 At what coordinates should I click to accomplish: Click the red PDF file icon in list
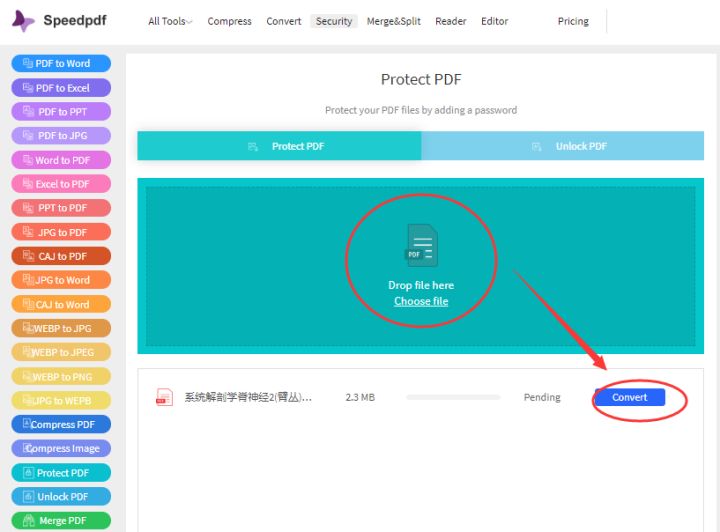164,397
